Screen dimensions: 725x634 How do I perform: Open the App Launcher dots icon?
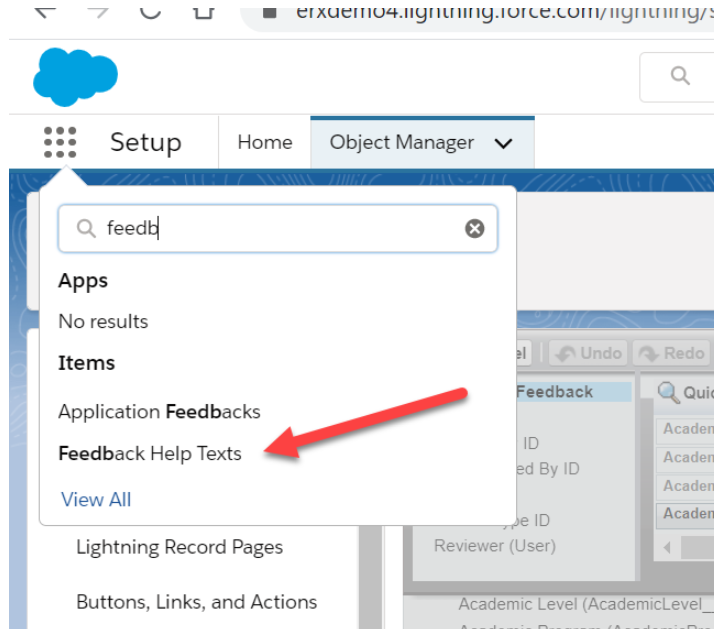tap(60, 143)
